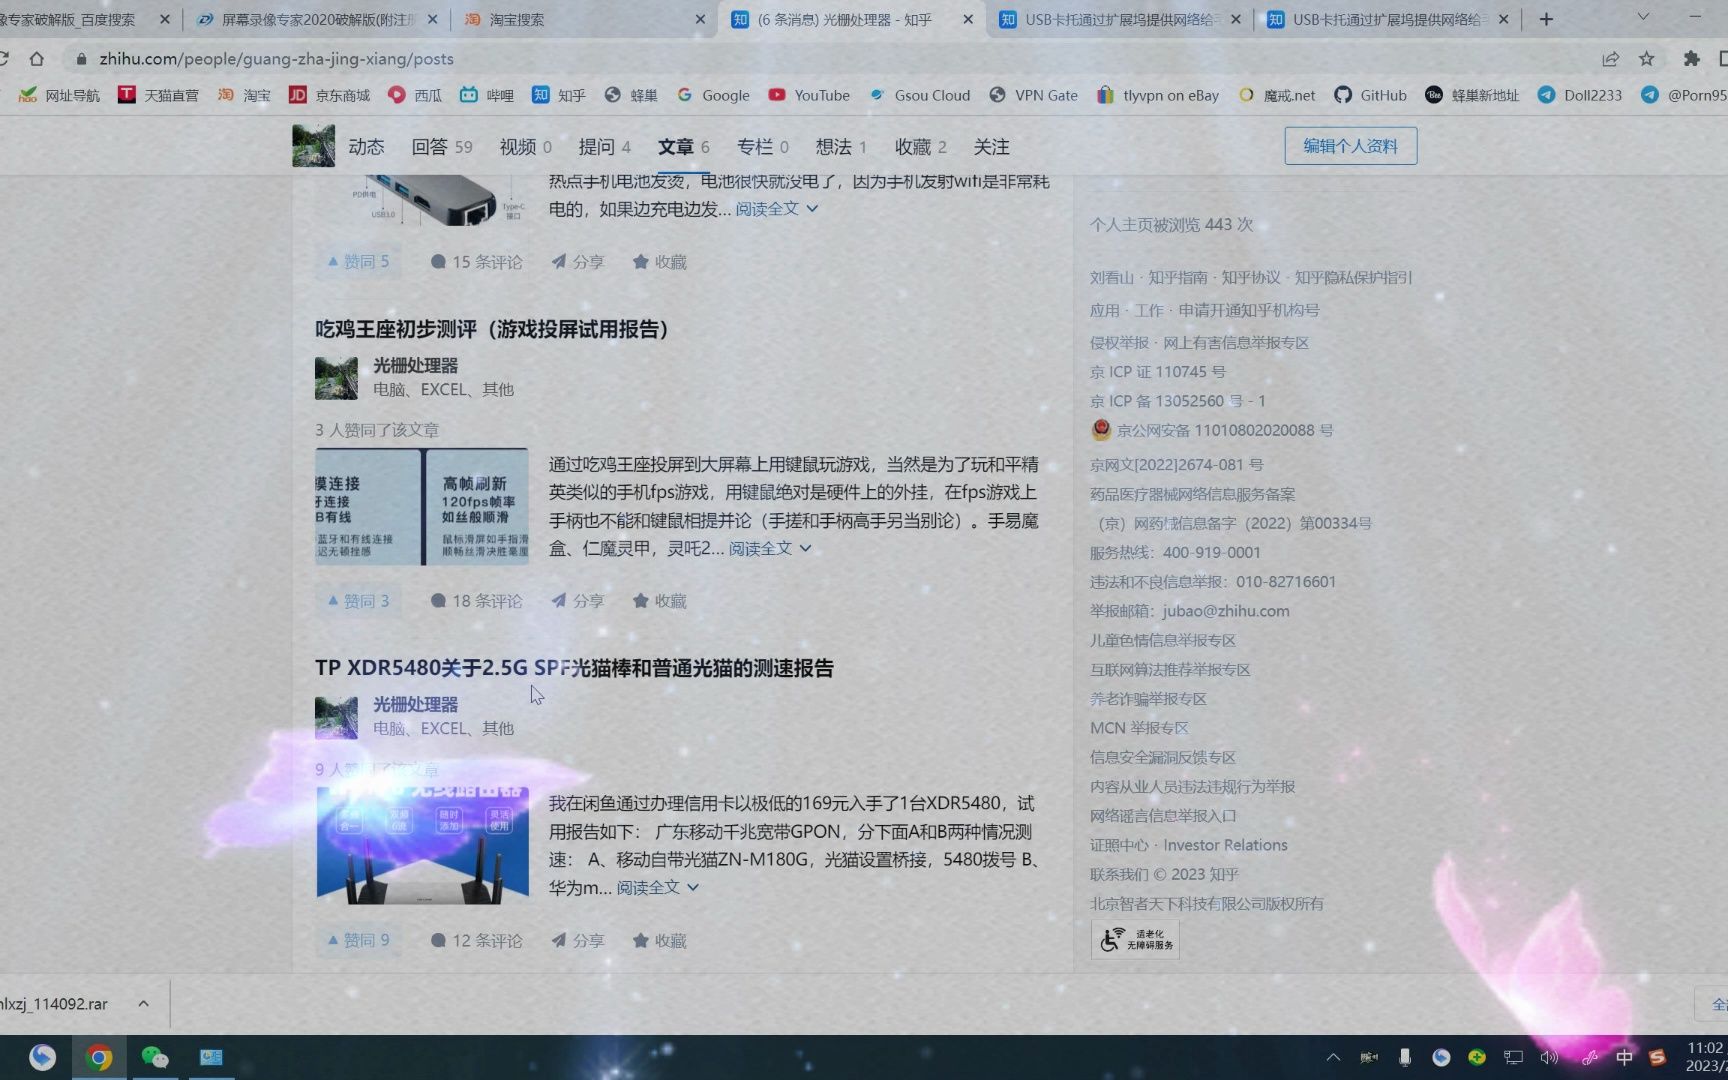This screenshot has width=1728, height=1080.
Task: Click the XDR5480 router article thumbnail
Action: [422, 844]
